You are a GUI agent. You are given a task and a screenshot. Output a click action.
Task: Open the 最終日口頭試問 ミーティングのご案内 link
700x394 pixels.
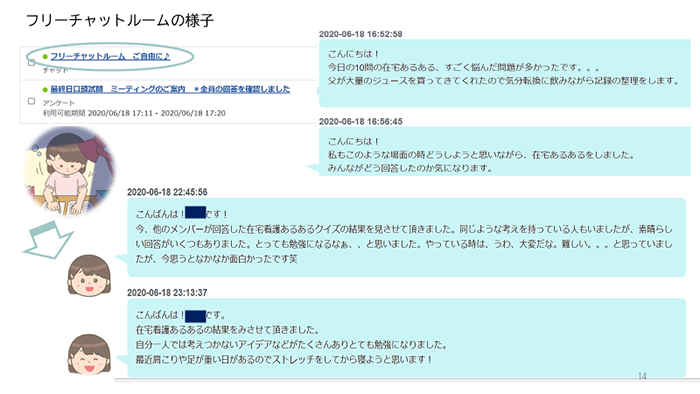[x=170, y=89]
